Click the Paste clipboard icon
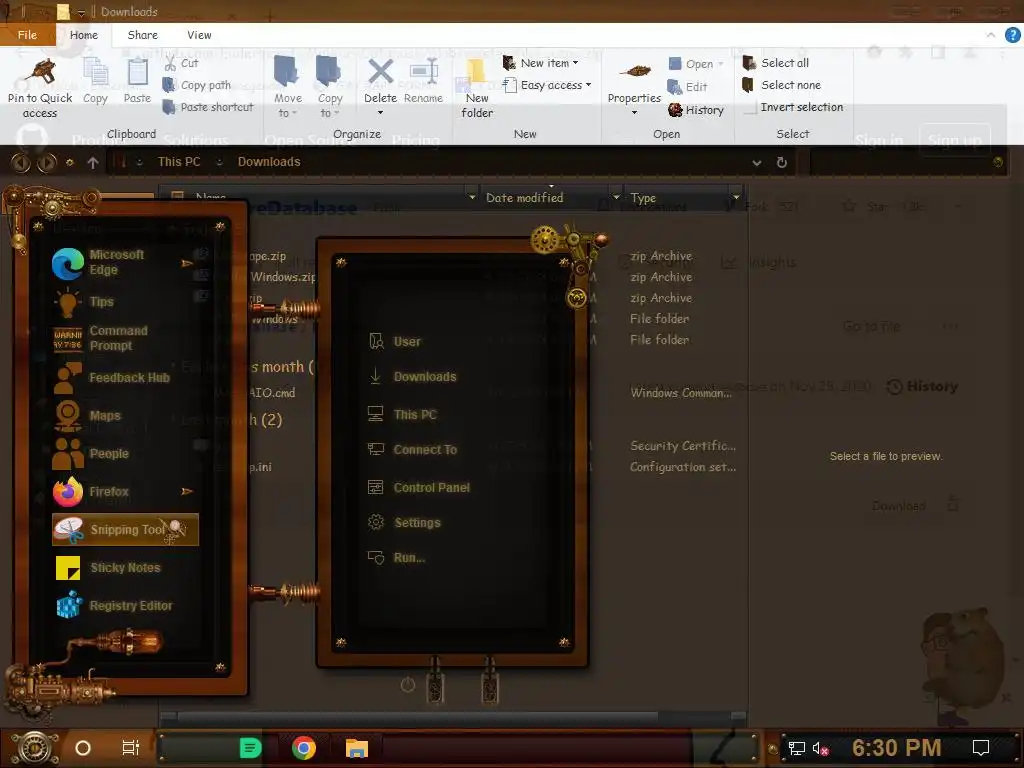The width and height of the screenshot is (1024, 768). 137,72
